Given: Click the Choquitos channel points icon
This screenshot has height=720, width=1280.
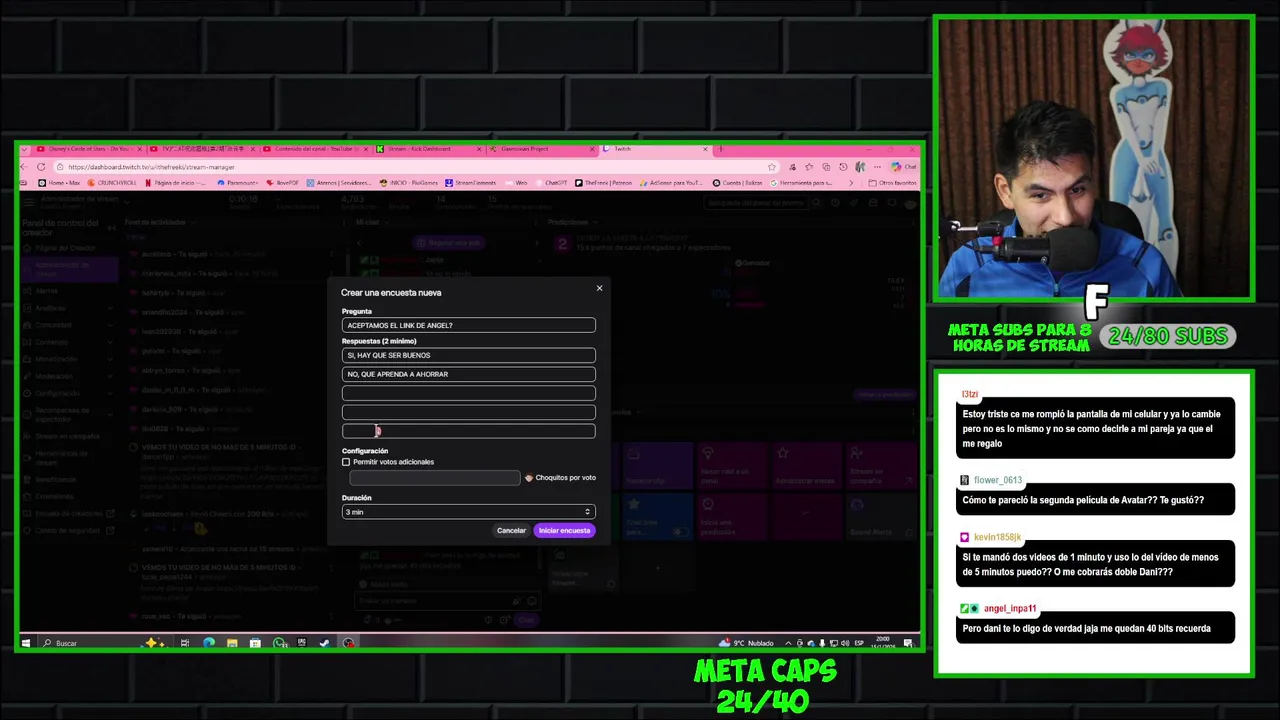Looking at the screenshot, I should pos(529,478).
